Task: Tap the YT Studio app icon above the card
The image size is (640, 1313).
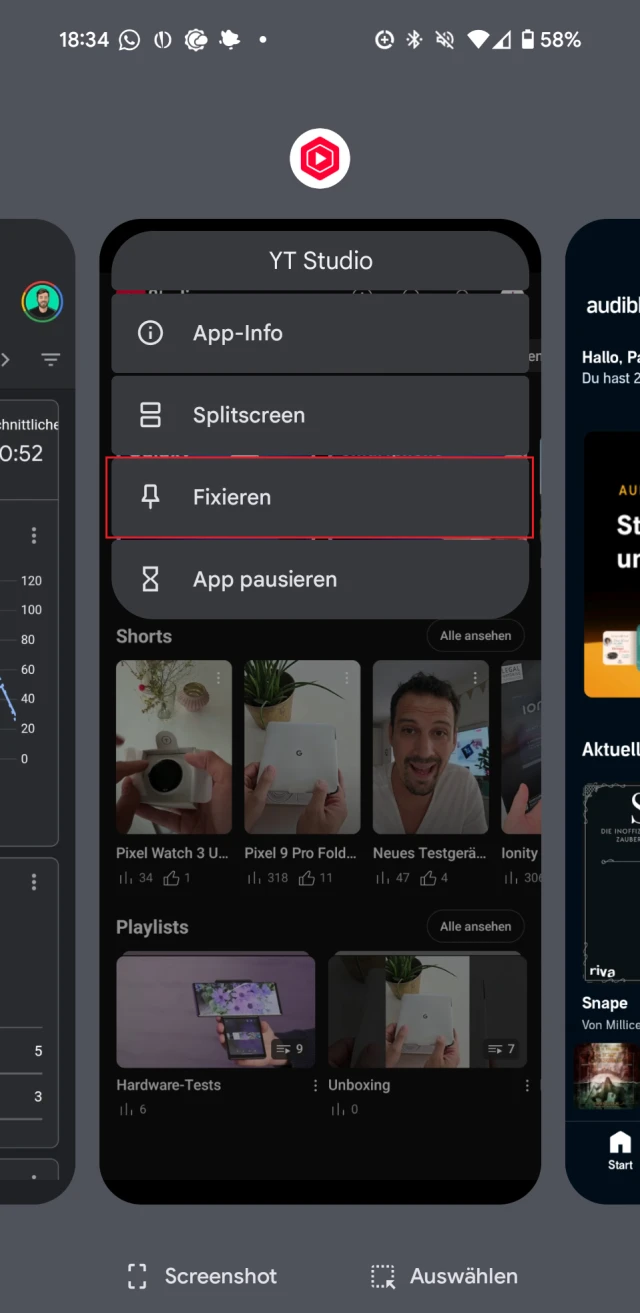Action: pyautogui.click(x=320, y=158)
